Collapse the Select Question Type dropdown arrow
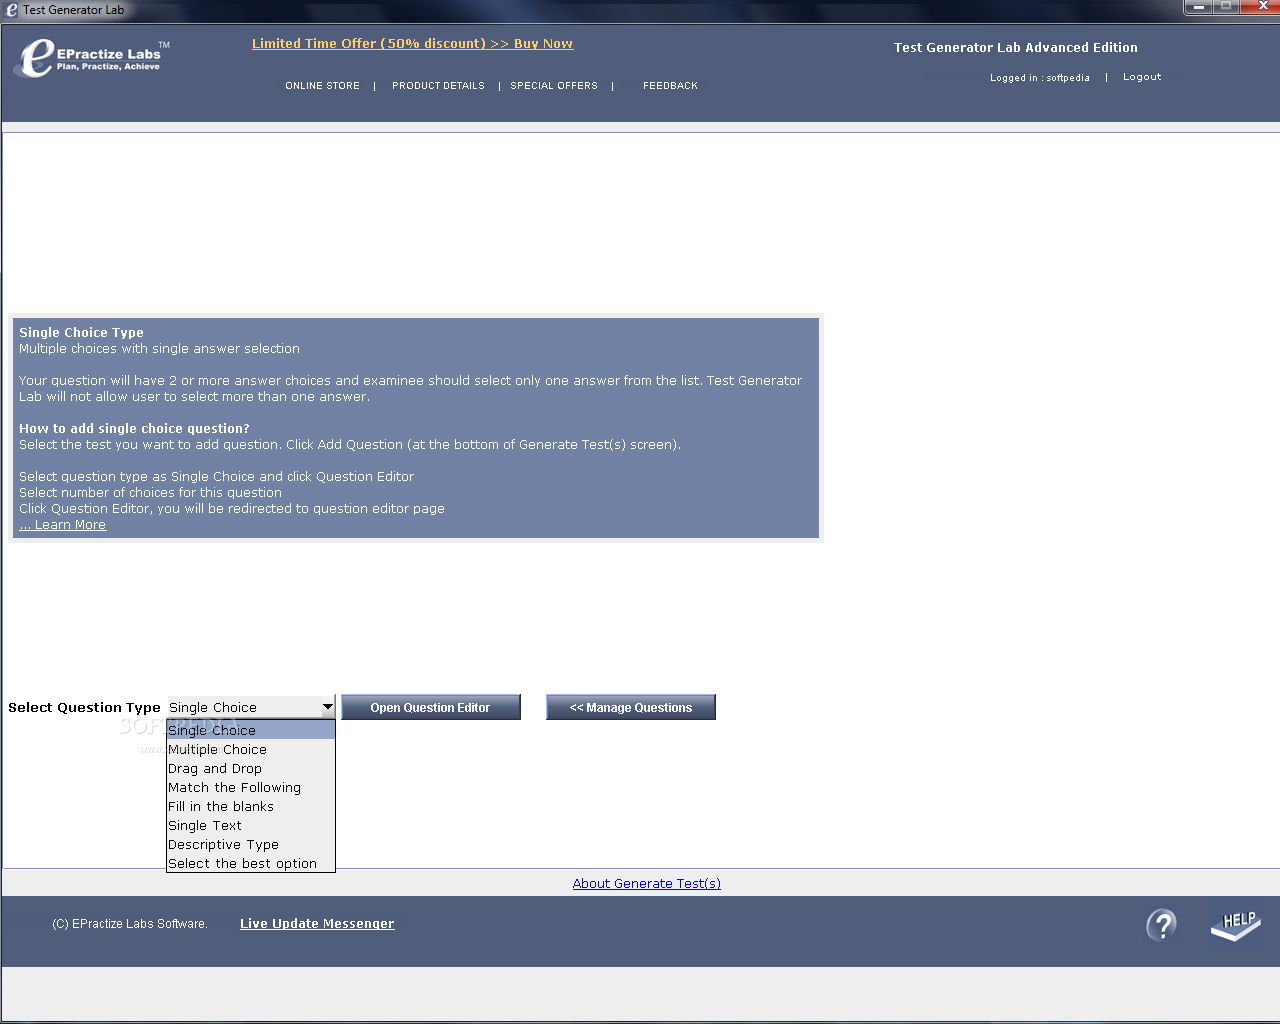1280x1024 pixels. coord(327,707)
